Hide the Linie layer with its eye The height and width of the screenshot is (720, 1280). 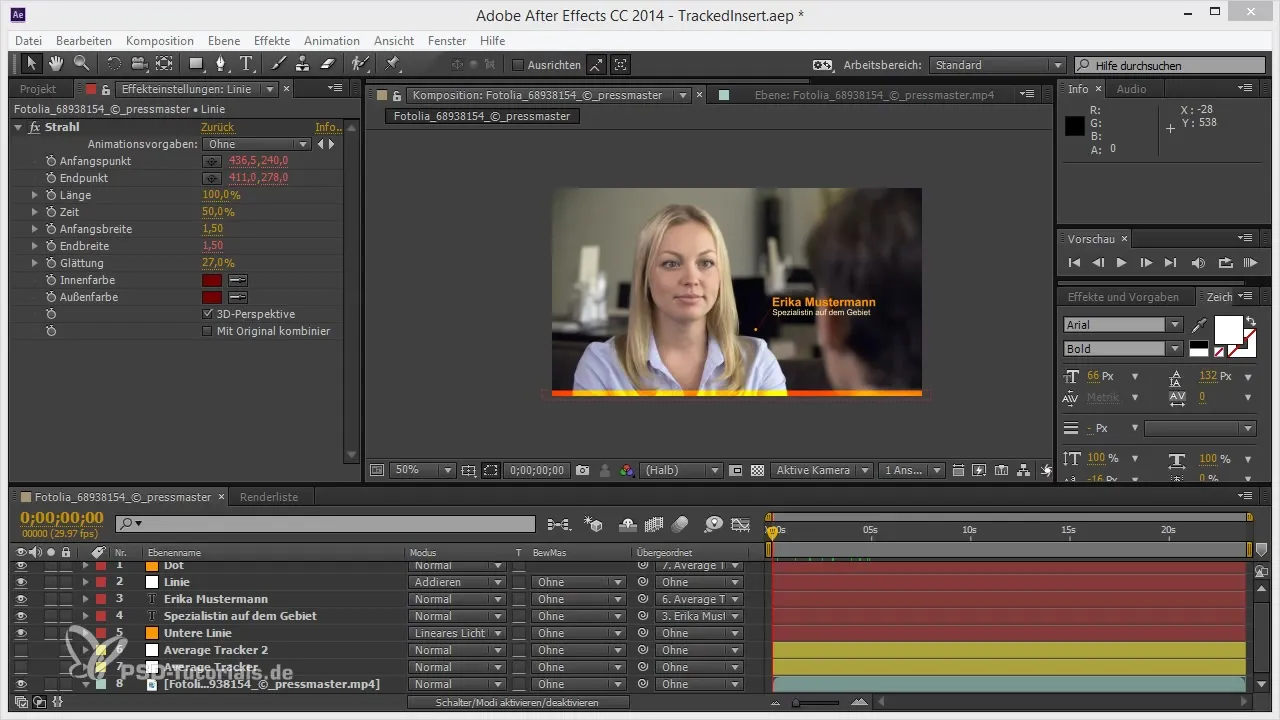[21, 582]
